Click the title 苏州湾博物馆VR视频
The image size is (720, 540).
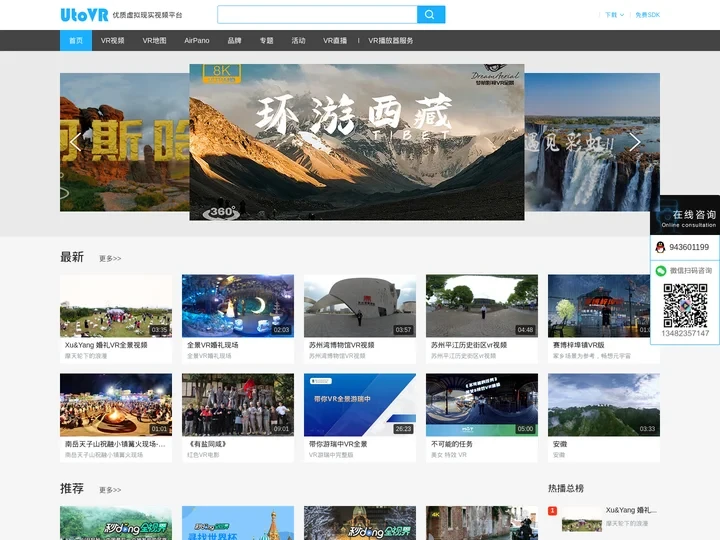tap(342, 345)
